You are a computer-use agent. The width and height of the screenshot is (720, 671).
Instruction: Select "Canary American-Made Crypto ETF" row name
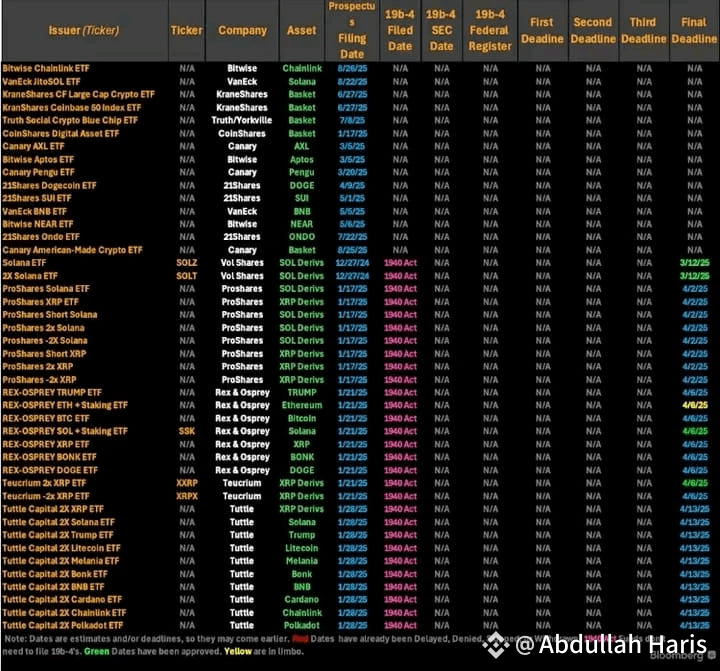coord(73,250)
